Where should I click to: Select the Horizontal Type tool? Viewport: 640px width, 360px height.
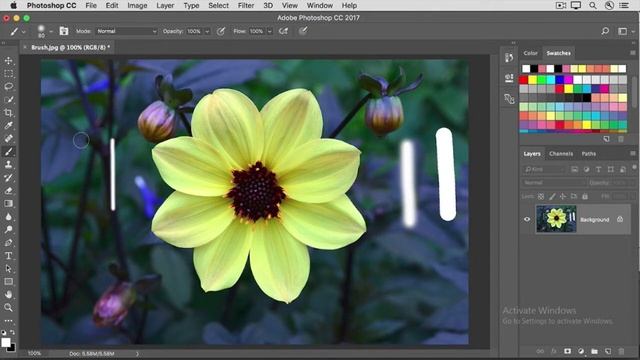coord(9,256)
